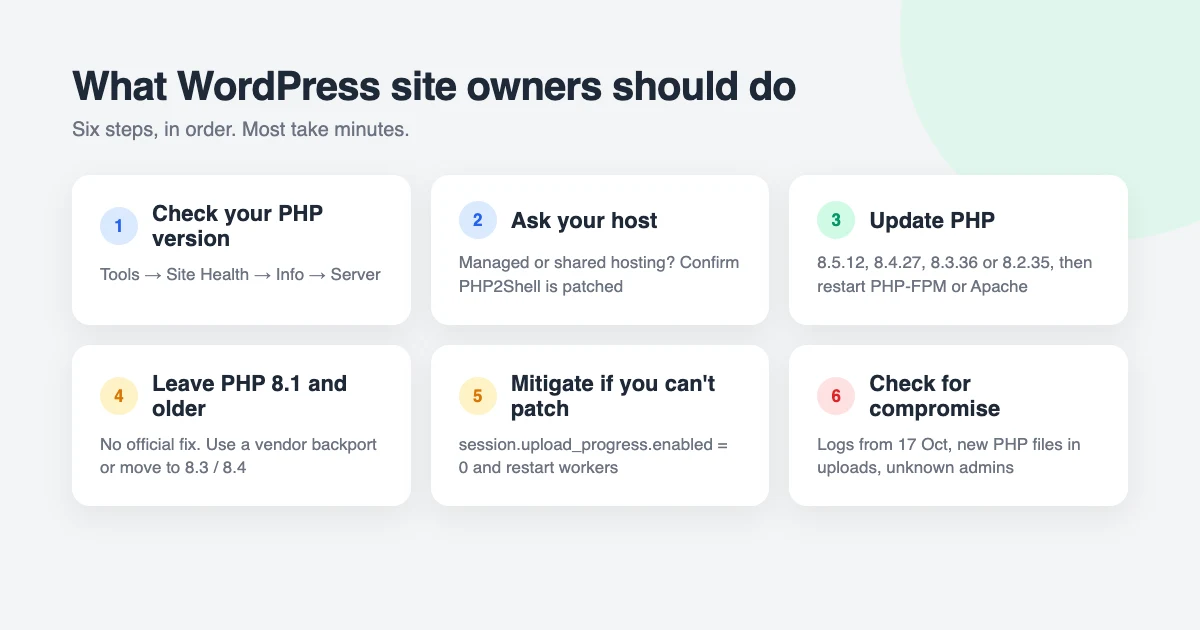Click the yellow circle badge numbered 5
The image size is (1200, 630).
478,396
